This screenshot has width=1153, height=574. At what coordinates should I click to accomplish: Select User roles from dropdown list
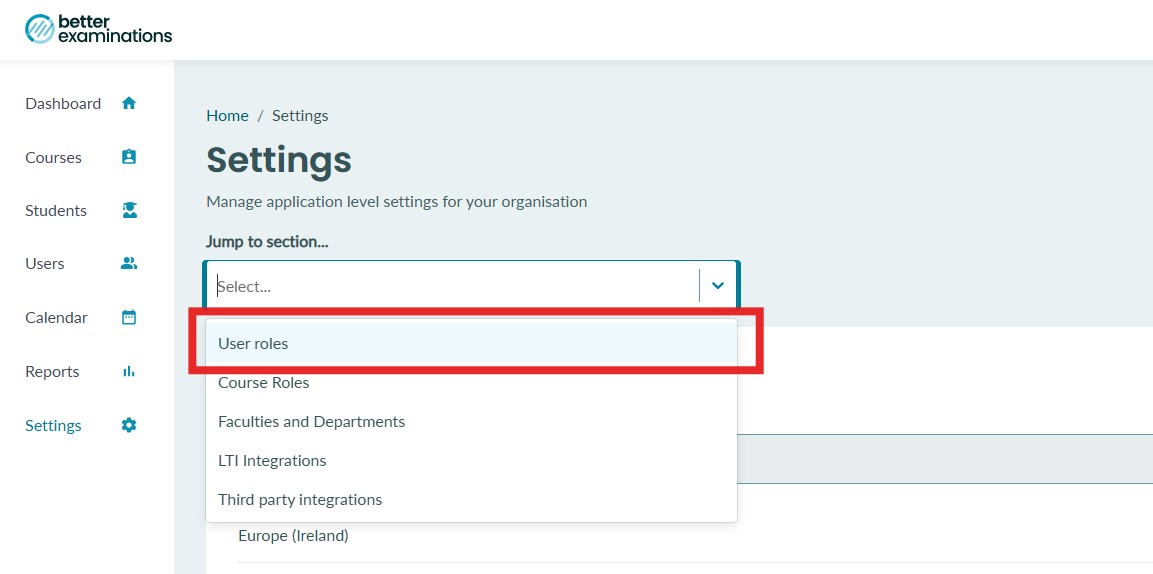471,343
